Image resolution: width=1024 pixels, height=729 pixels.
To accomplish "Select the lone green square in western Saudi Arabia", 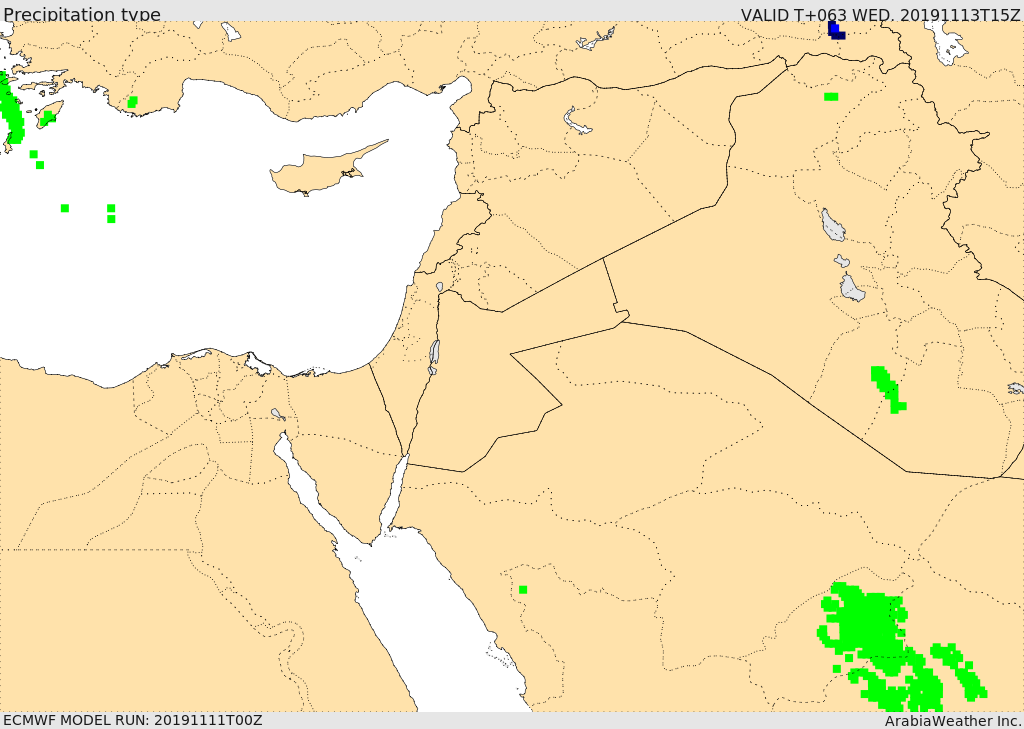I will tap(523, 590).
